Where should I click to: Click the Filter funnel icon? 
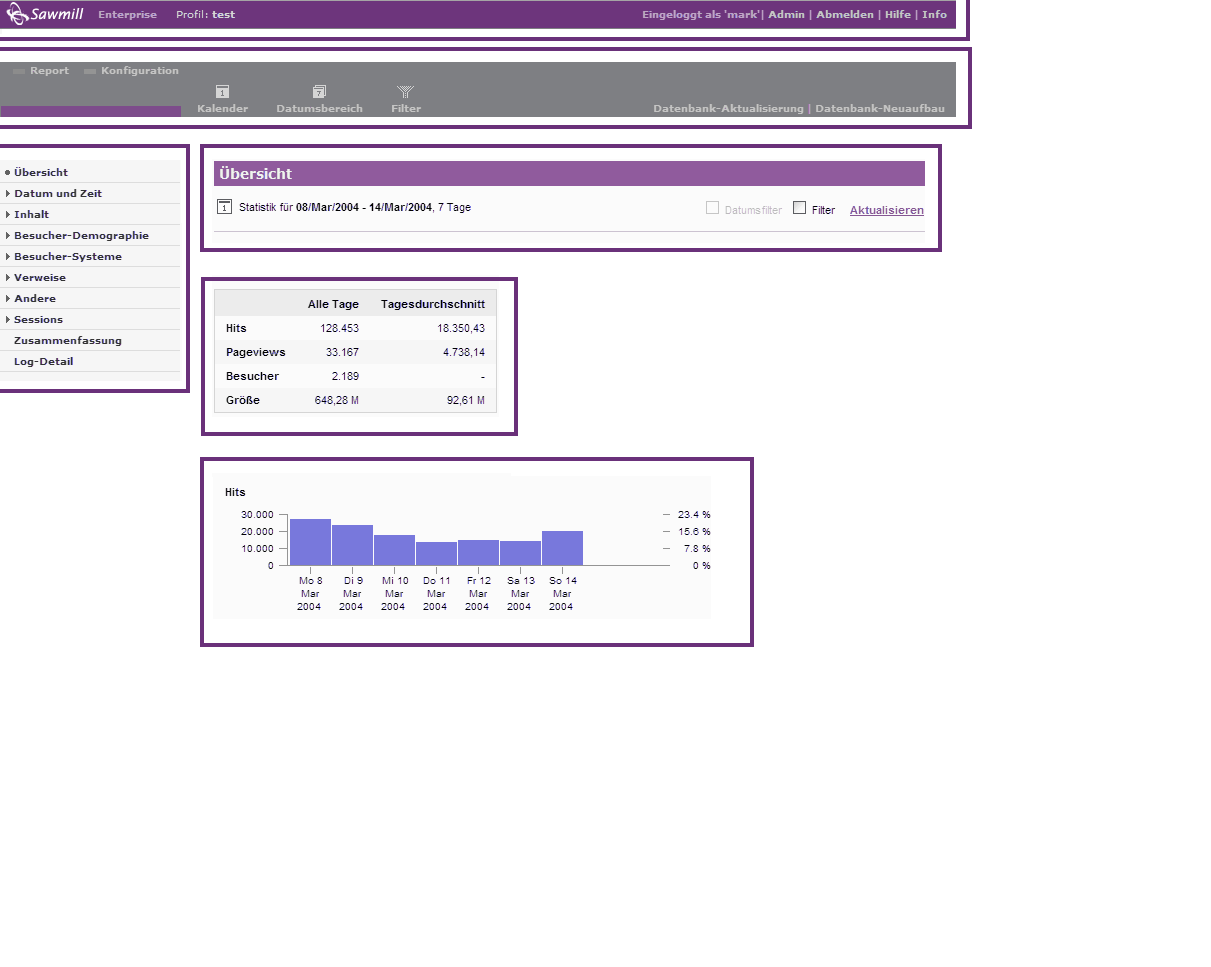pos(405,92)
